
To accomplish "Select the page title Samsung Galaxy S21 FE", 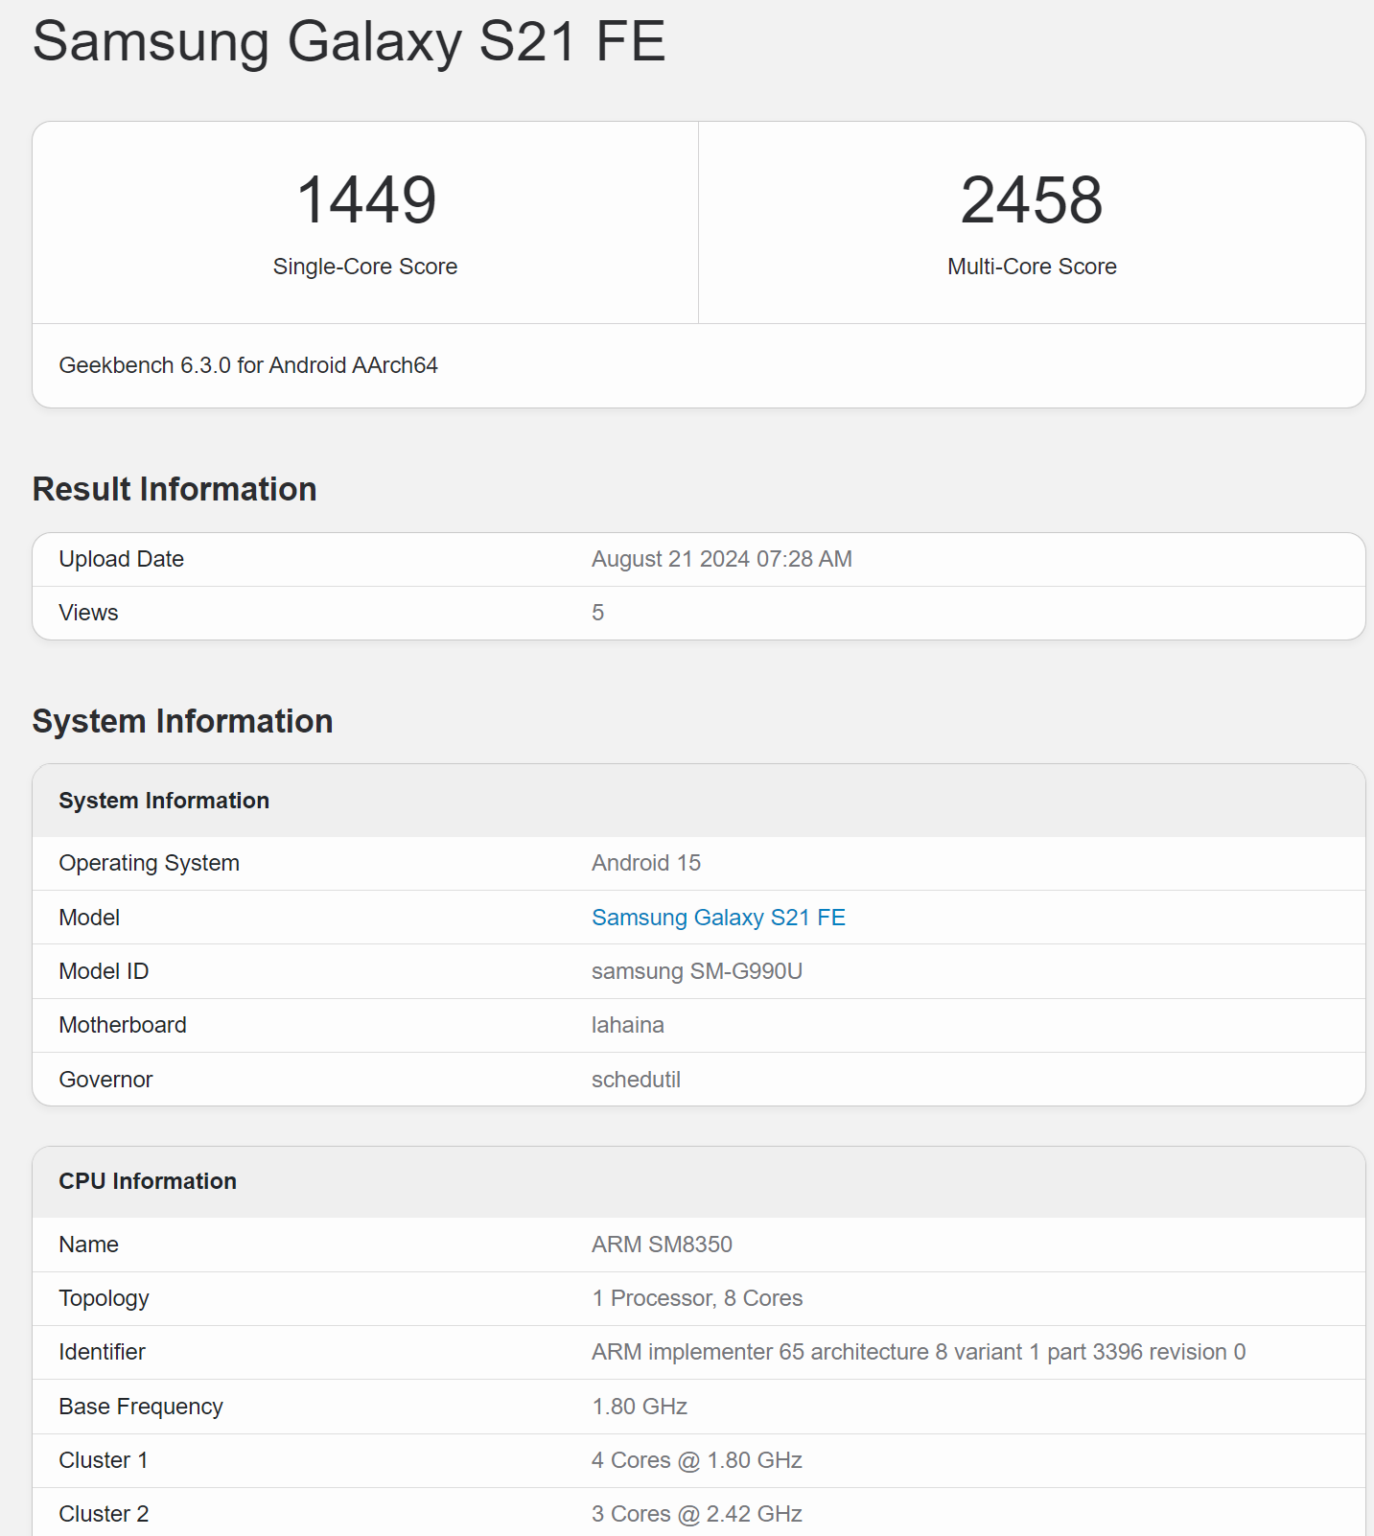I will (348, 42).
